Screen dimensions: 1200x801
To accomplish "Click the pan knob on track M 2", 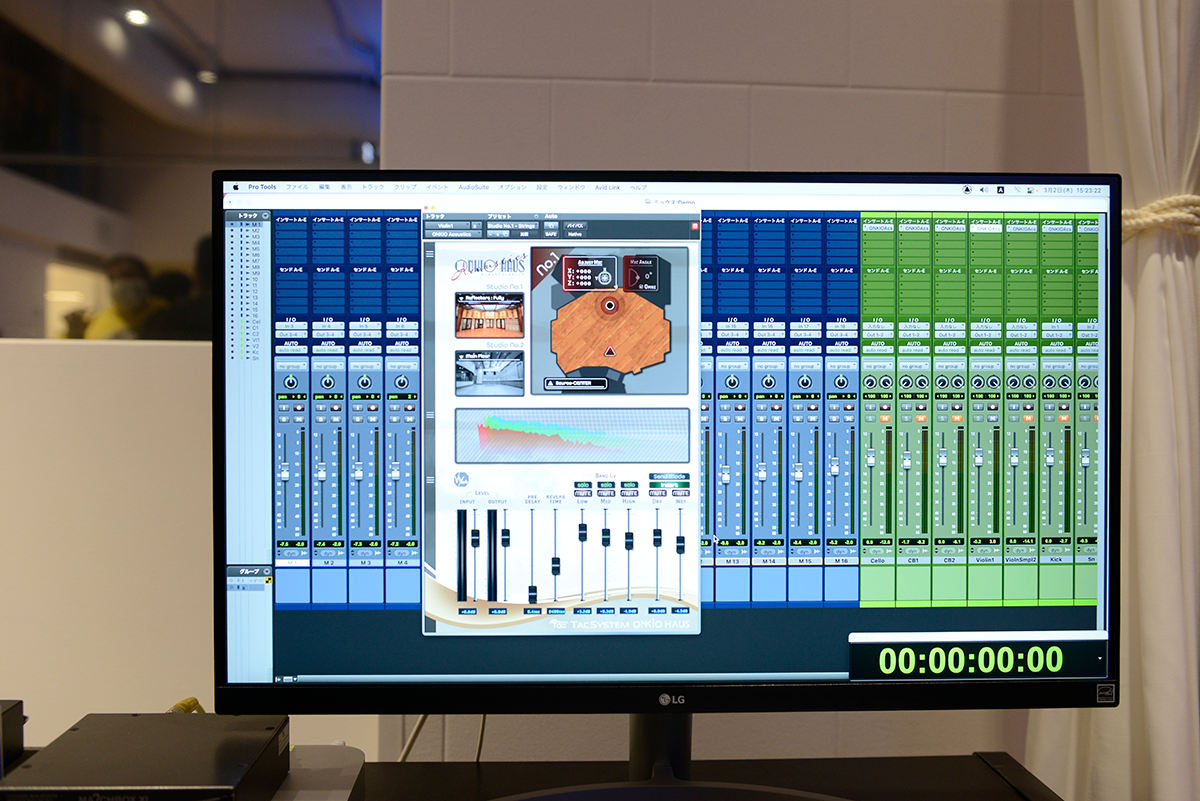I will [328, 383].
